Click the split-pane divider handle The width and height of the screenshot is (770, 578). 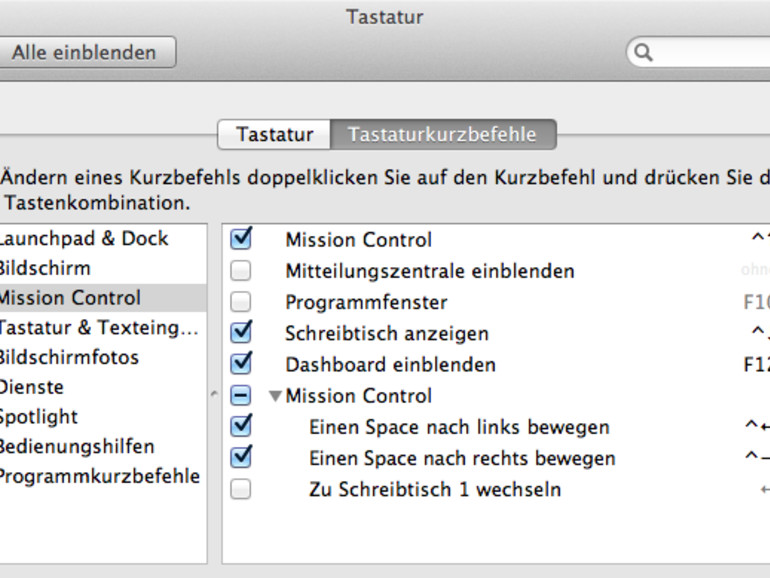(x=214, y=394)
